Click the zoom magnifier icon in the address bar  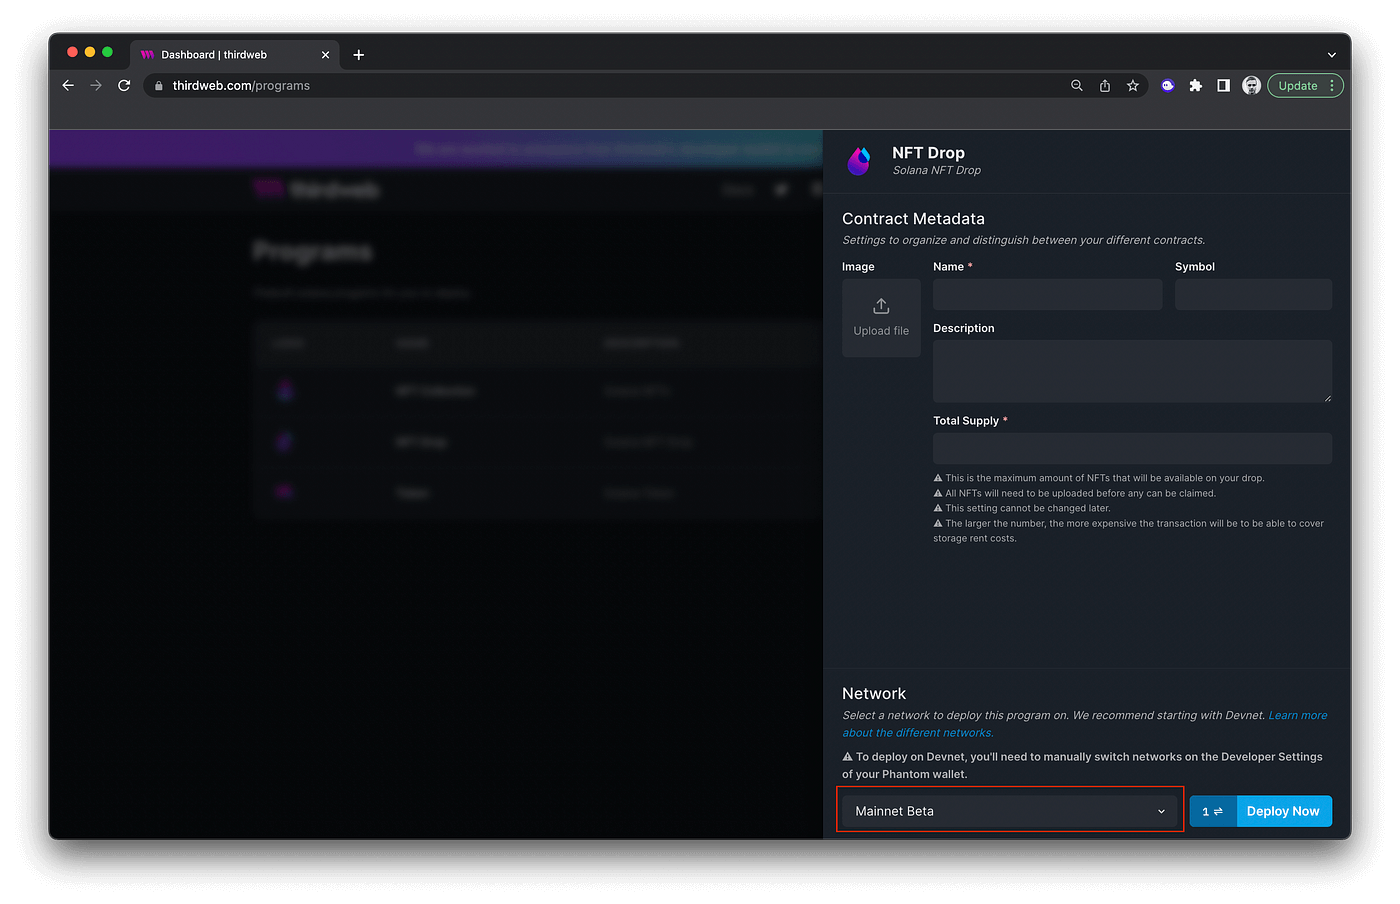pyautogui.click(x=1077, y=86)
